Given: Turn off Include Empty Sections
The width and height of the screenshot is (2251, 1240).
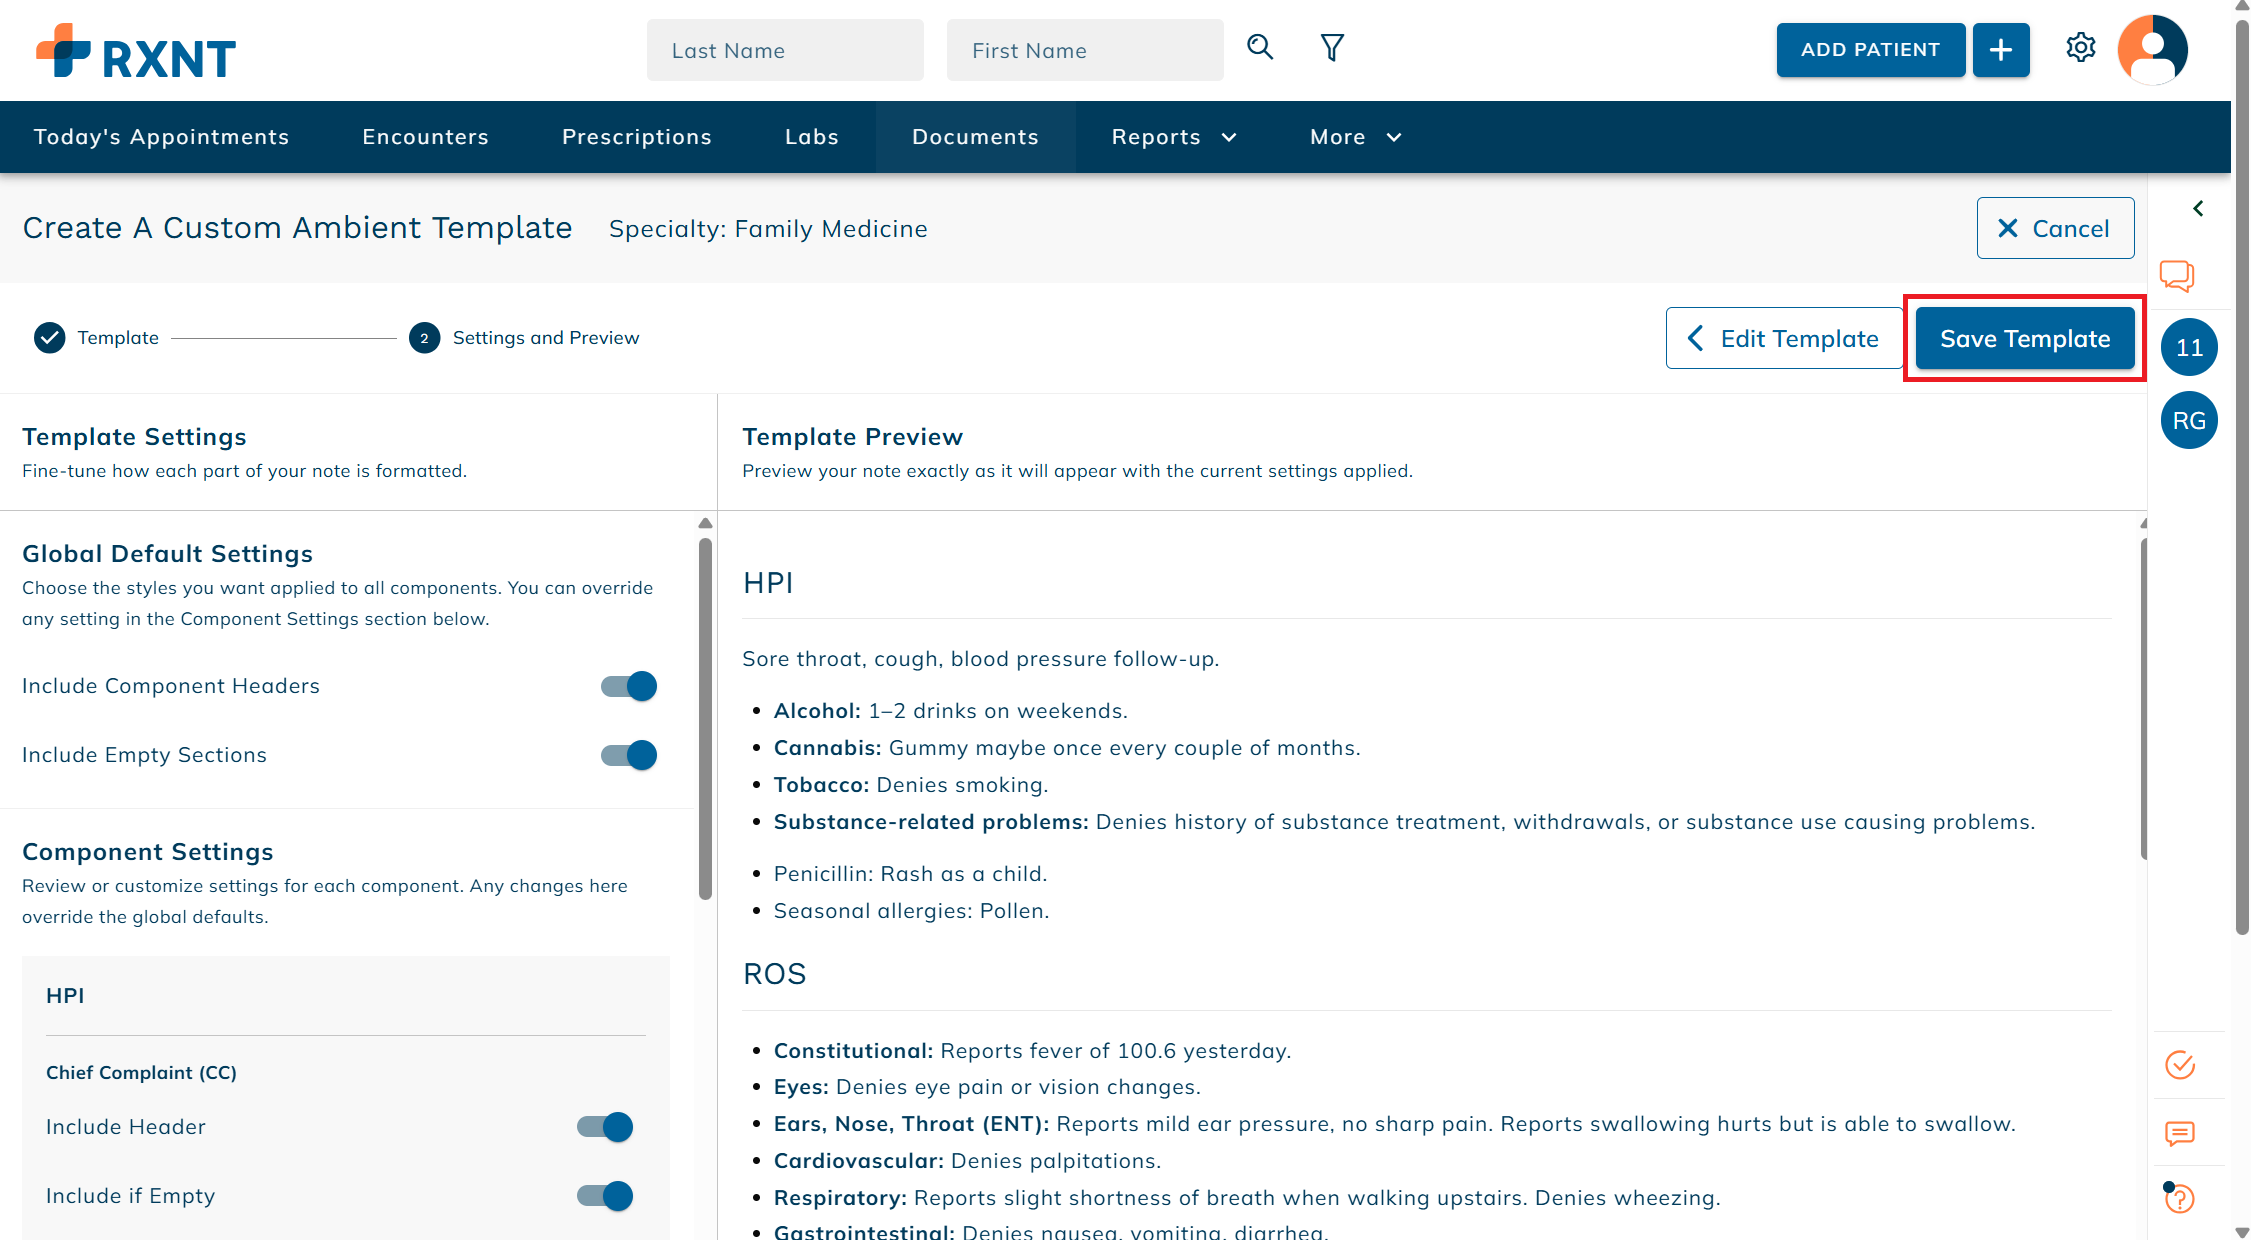Looking at the screenshot, I should click(x=627, y=755).
